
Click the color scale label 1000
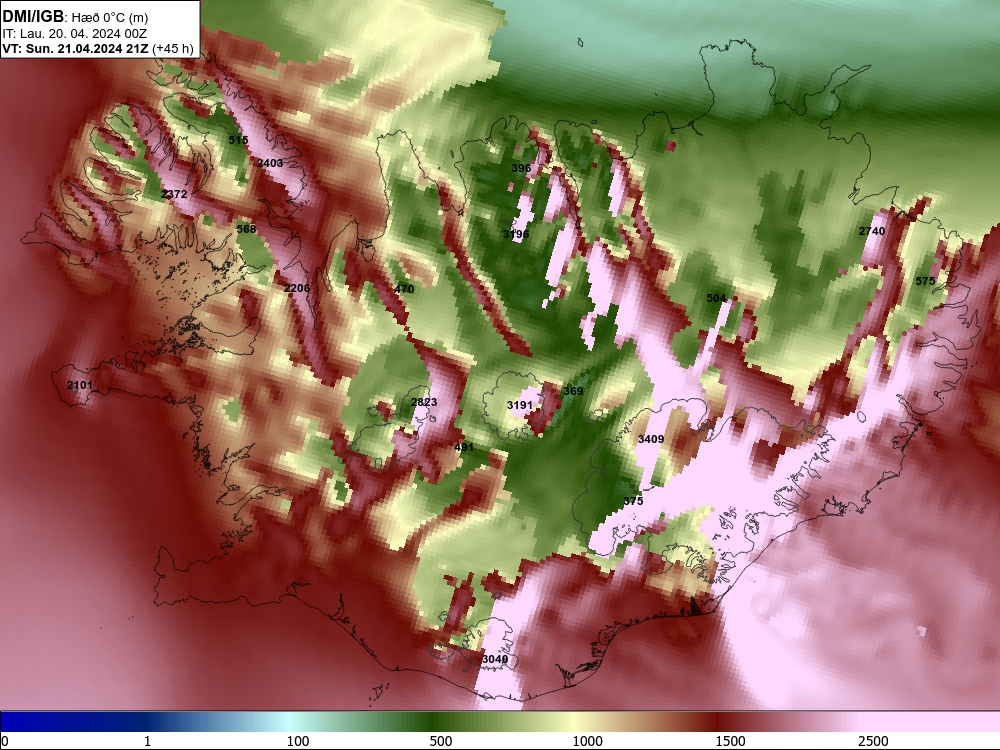(x=587, y=741)
